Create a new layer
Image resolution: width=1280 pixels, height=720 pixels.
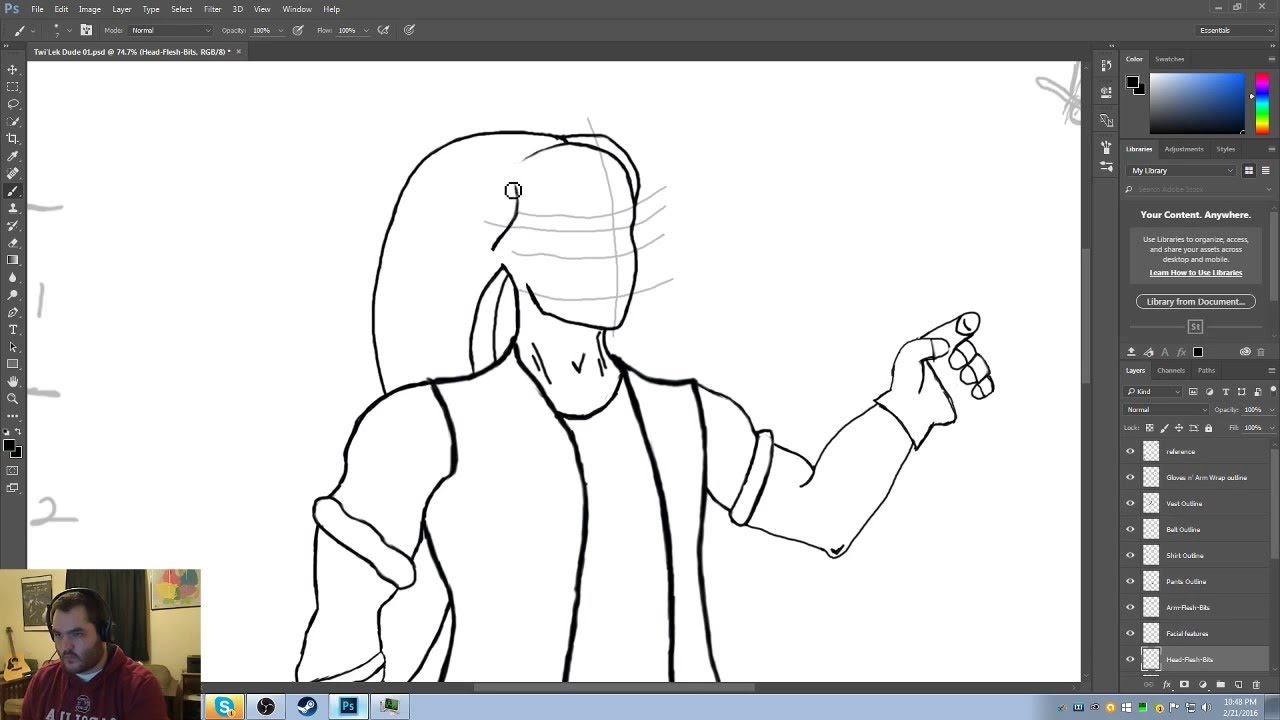1238,685
